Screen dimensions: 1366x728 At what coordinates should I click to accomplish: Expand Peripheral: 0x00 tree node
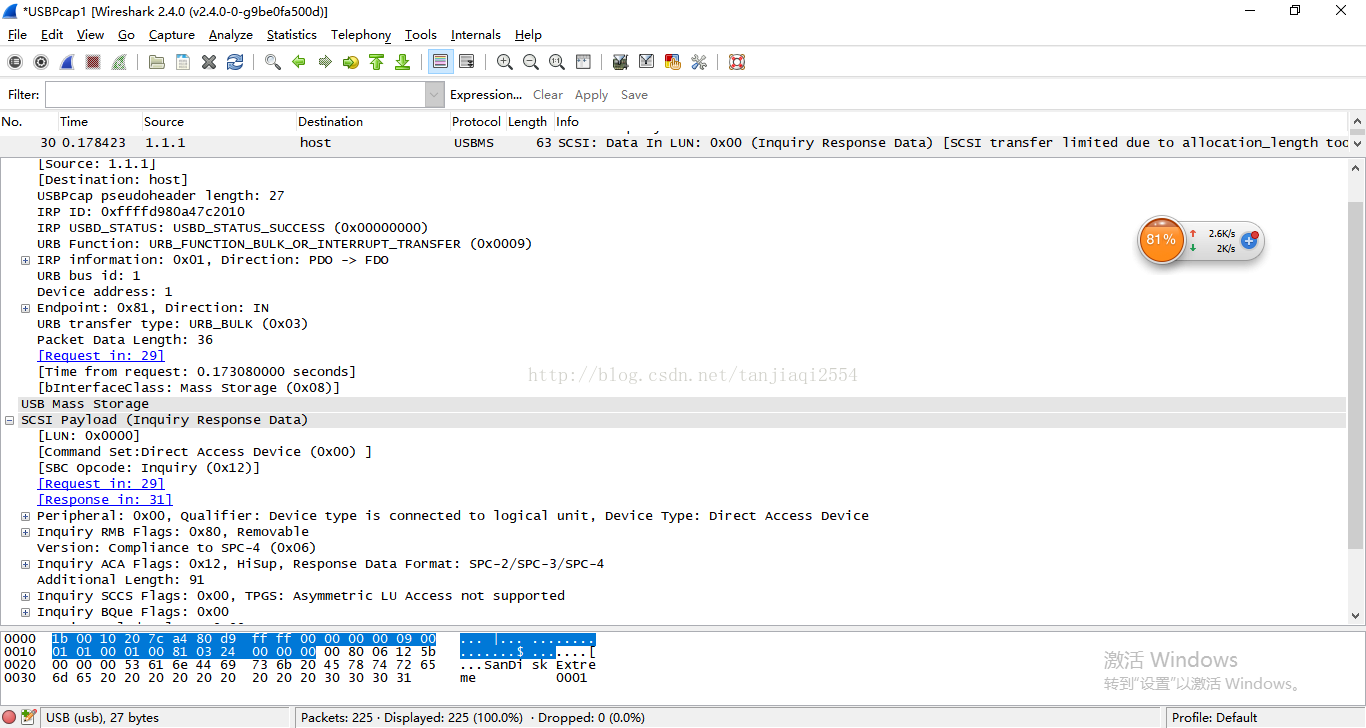25,516
